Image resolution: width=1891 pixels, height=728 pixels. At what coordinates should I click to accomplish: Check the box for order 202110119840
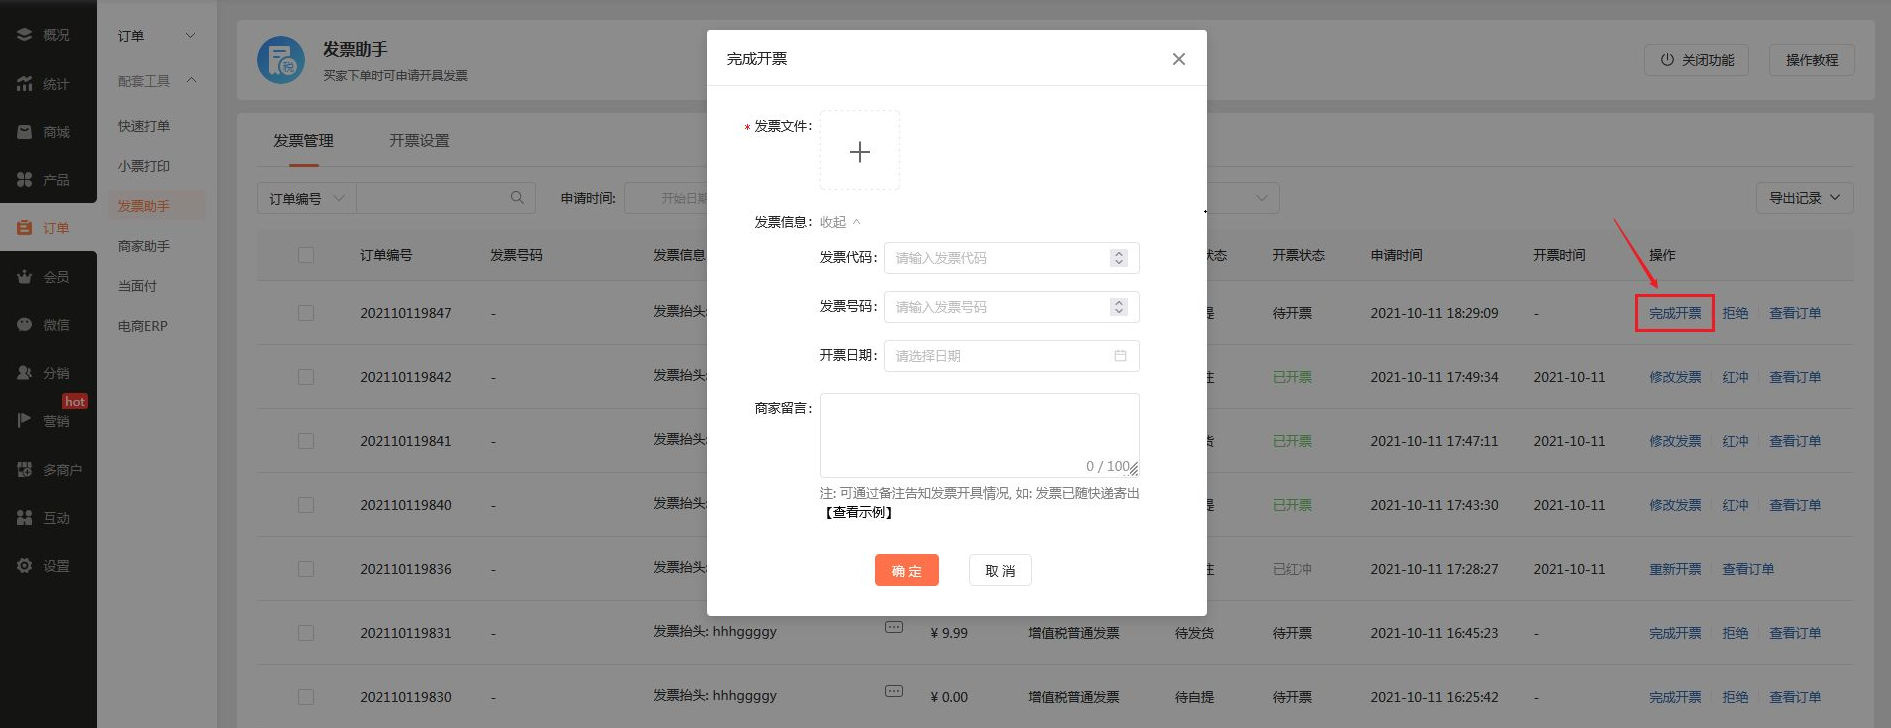(306, 505)
